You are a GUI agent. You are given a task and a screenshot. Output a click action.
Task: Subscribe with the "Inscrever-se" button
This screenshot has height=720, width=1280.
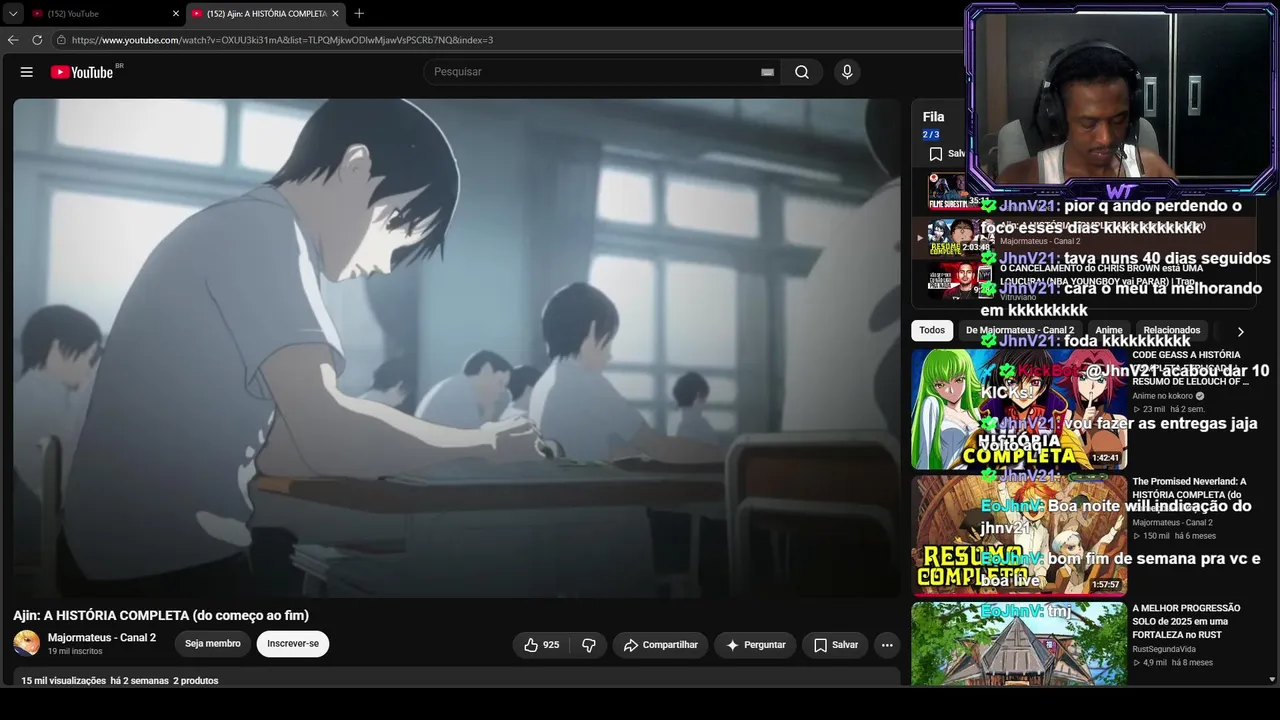point(293,644)
